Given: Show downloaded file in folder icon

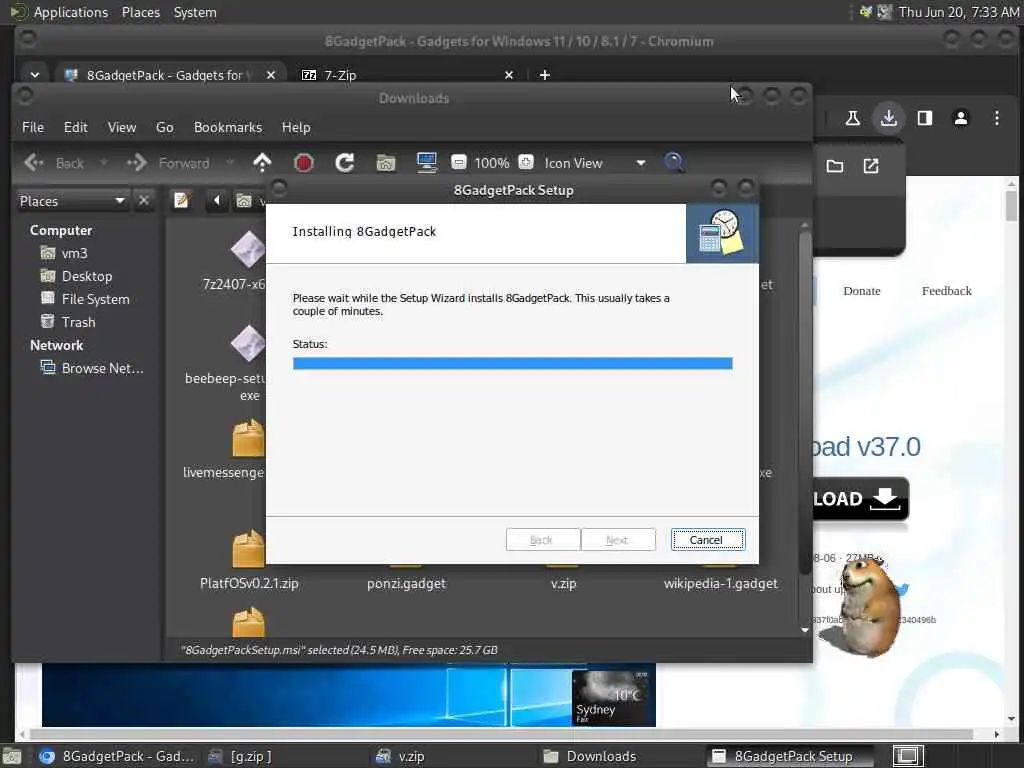Looking at the screenshot, I should [x=835, y=166].
